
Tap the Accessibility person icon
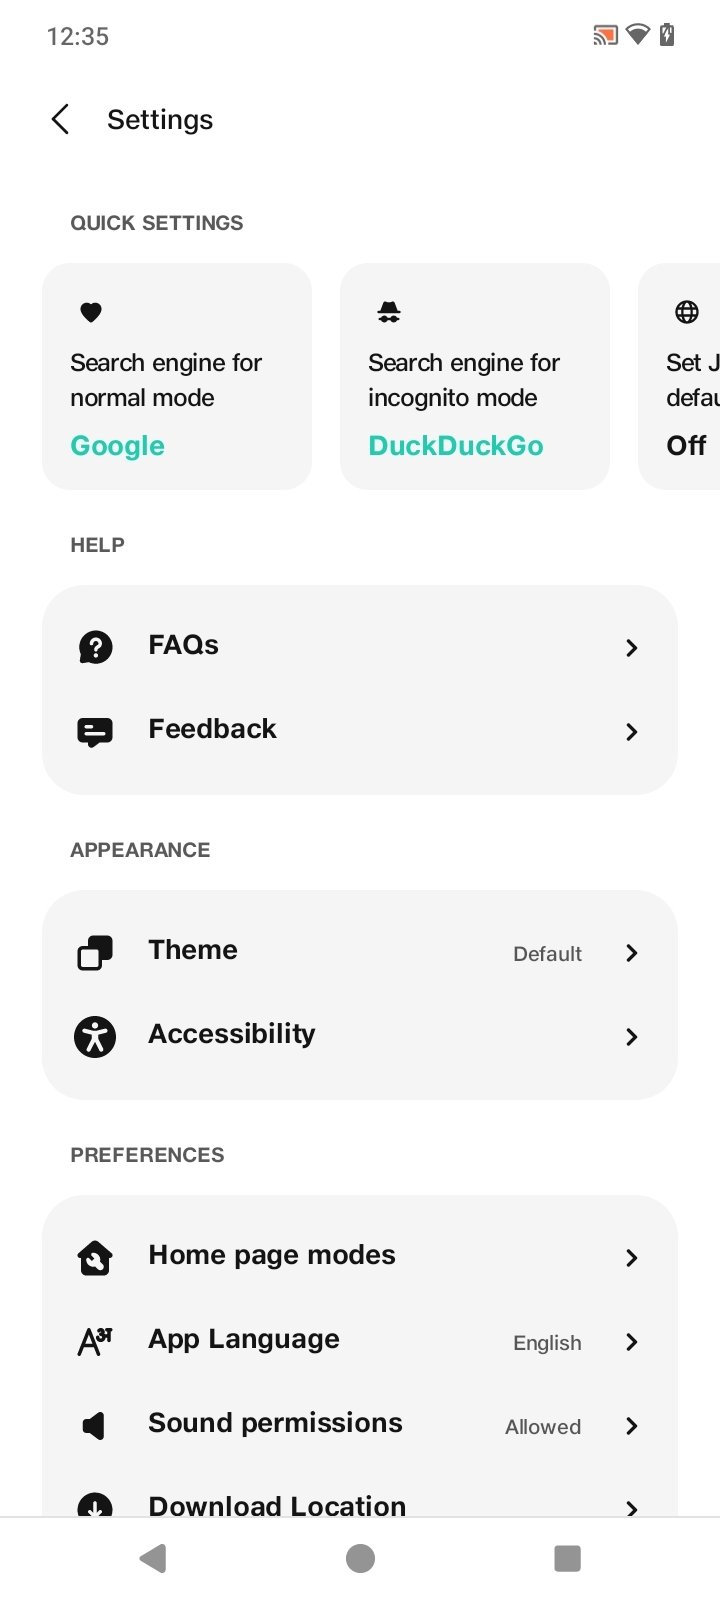point(95,1036)
